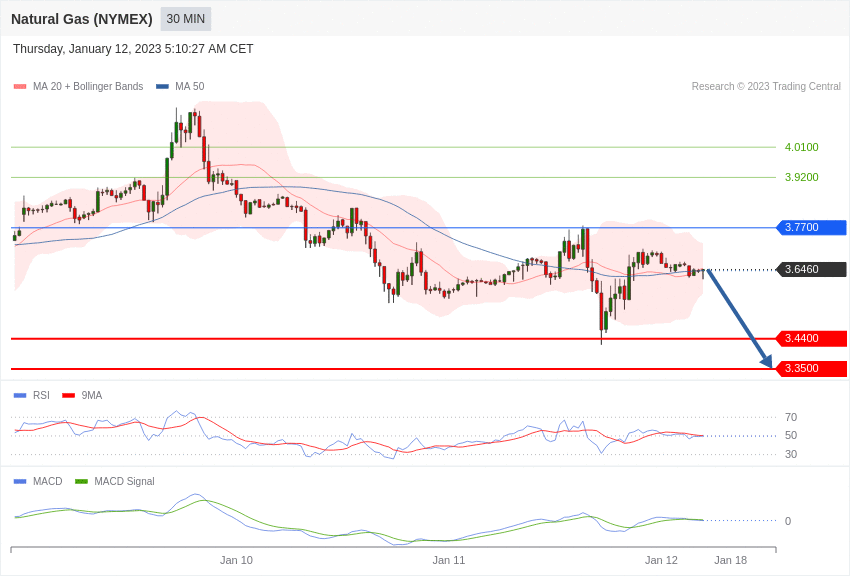
Task: Select the 3.7700 blue pivot price tag
Action: [x=812, y=228]
